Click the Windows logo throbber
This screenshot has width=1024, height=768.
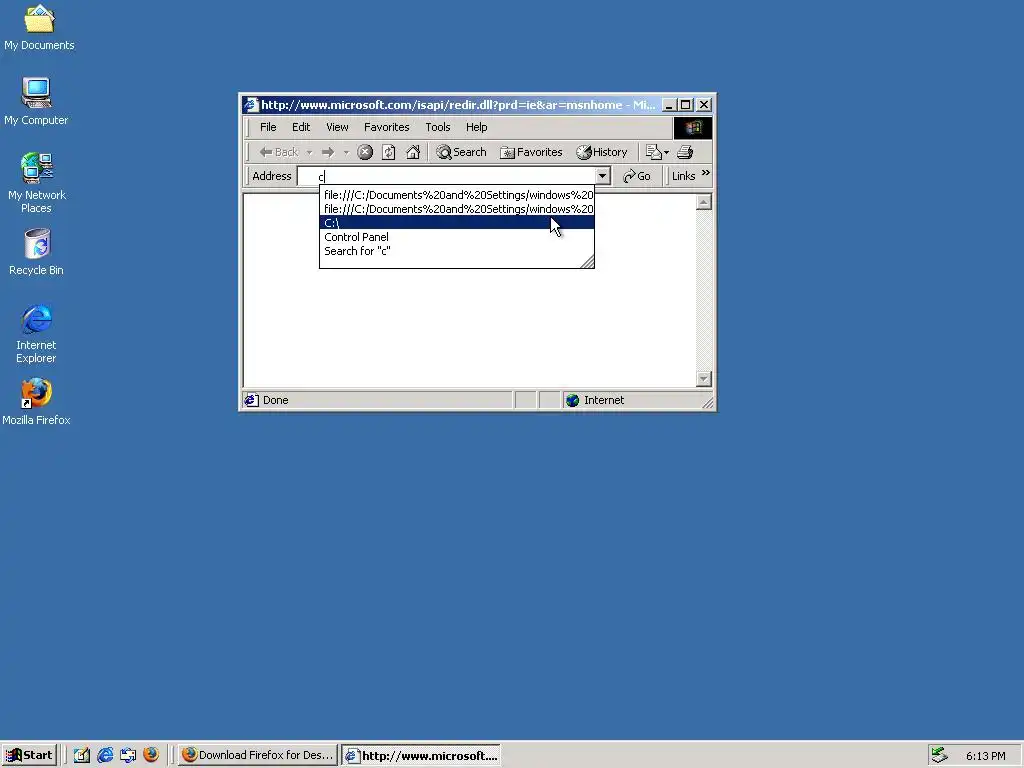pyautogui.click(x=693, y=127)
